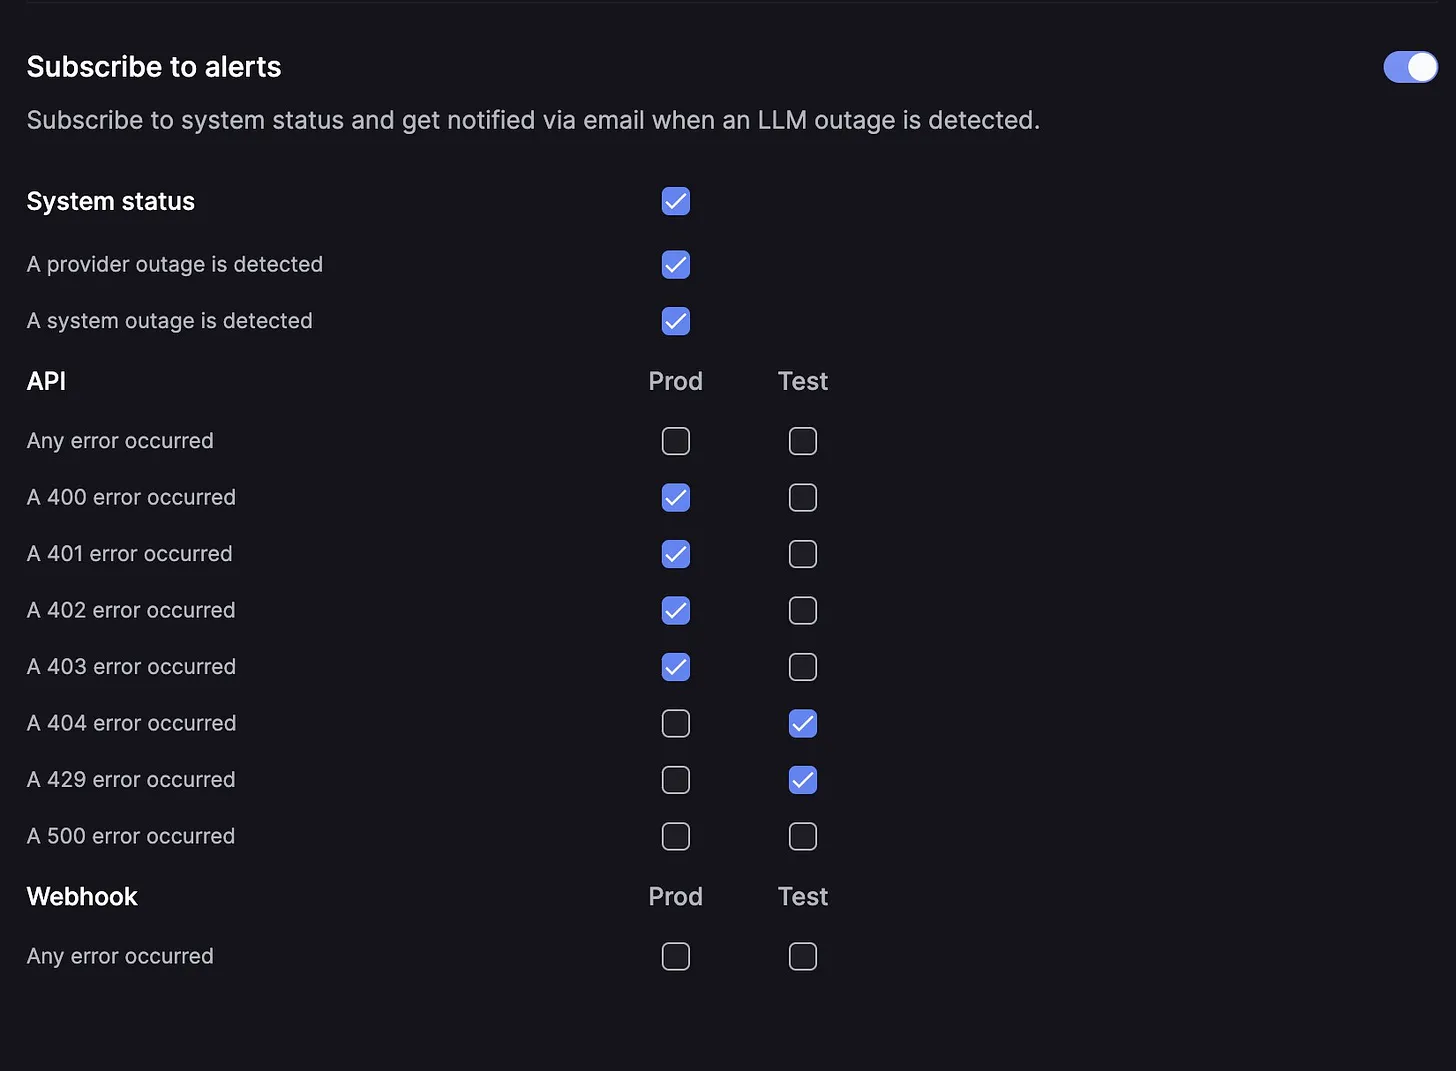Enable Test alerts for 500 errors

pos(803,836)
